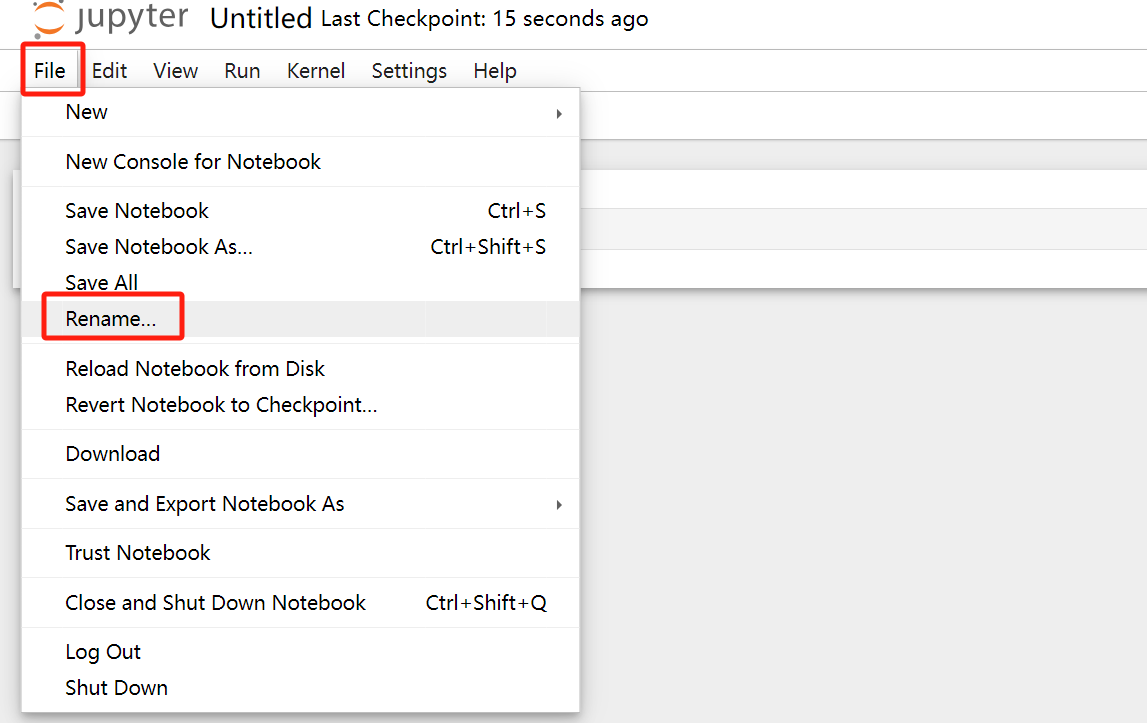
Task: Open the File menu
Action: point(50,71)
